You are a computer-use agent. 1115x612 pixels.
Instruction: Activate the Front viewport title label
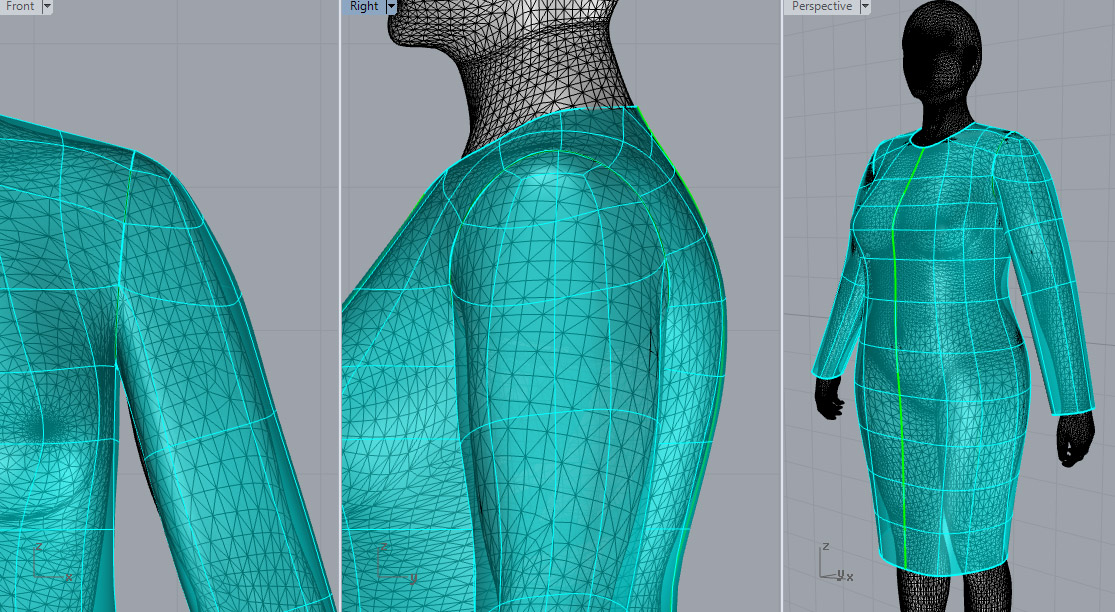pos(20,6)
